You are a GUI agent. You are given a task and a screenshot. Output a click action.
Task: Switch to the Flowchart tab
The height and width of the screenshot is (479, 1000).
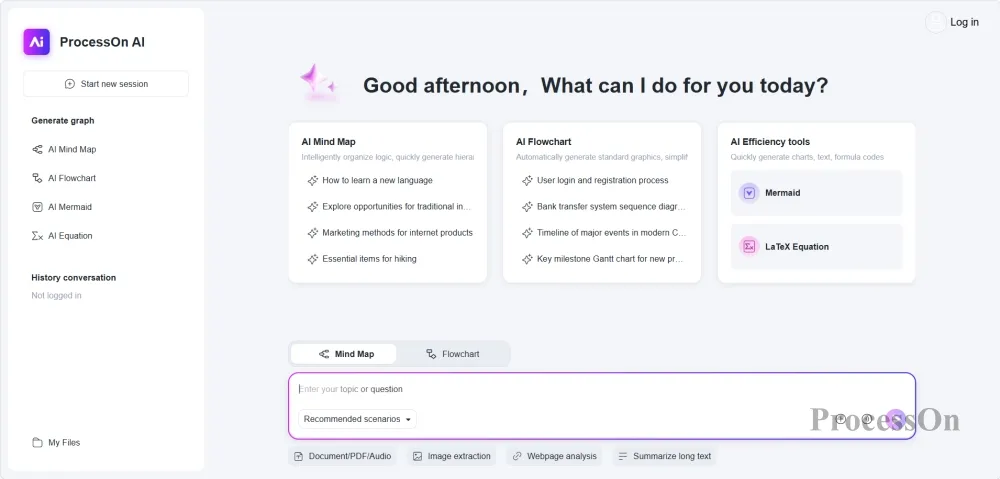tap(453, 354)
